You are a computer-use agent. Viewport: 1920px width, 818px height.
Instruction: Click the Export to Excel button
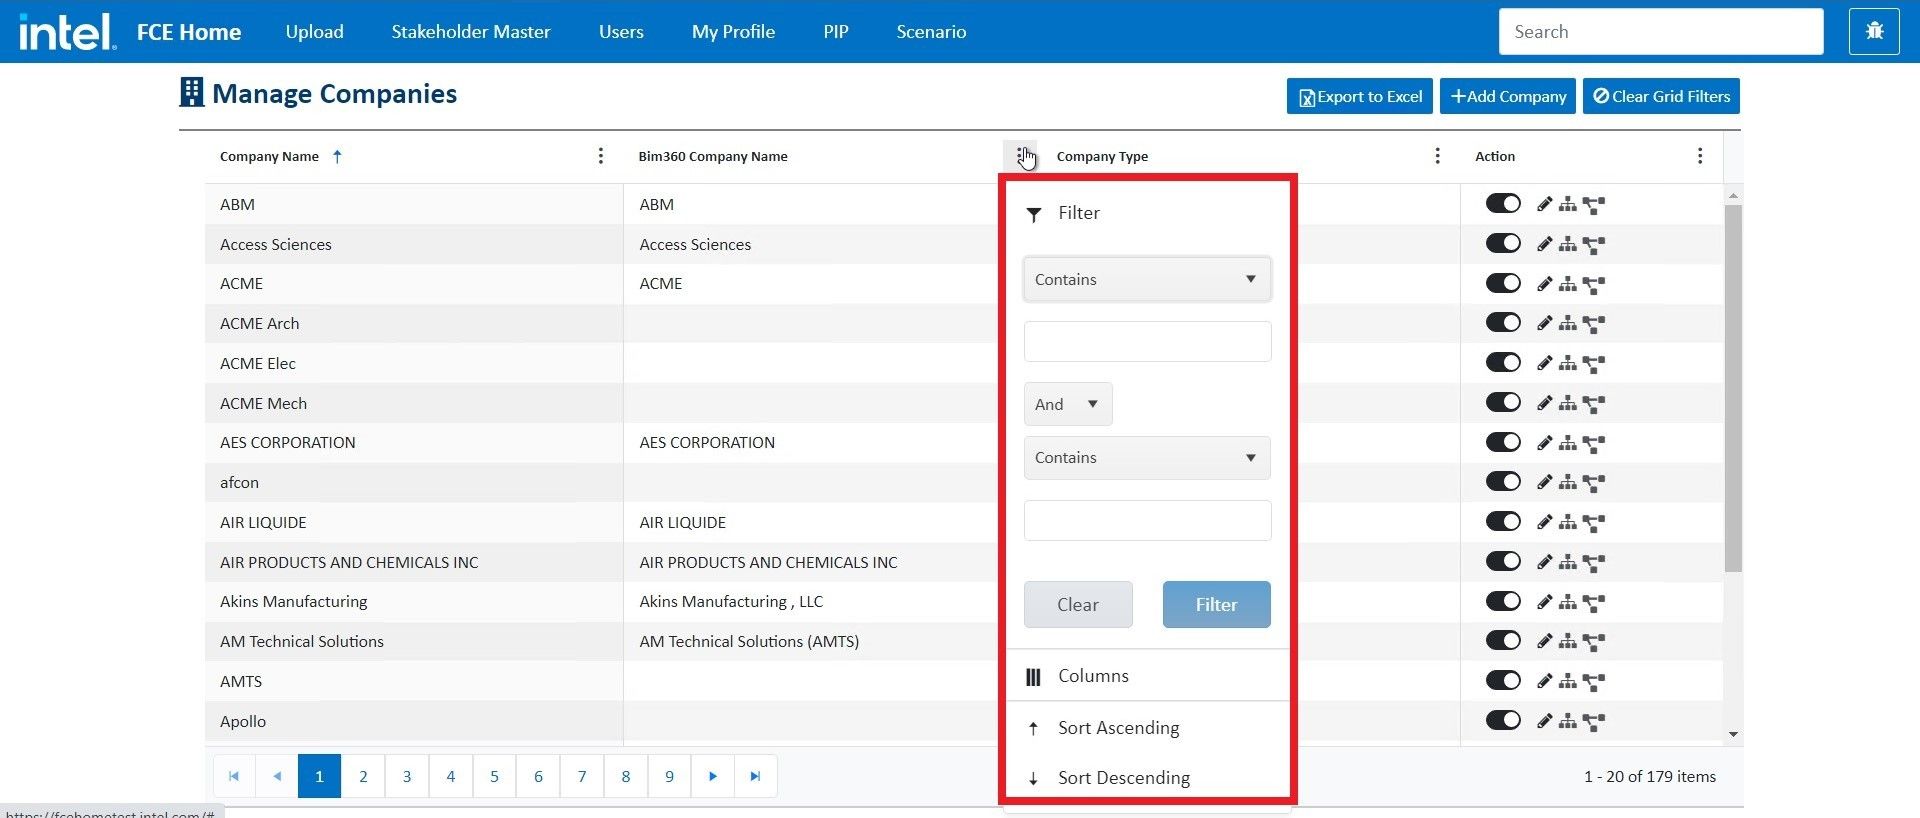1359,96
